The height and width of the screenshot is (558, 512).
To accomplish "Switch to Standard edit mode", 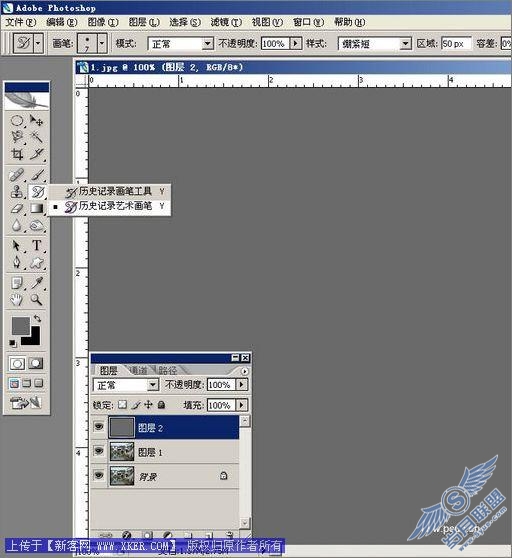I will tap(17, 364).
